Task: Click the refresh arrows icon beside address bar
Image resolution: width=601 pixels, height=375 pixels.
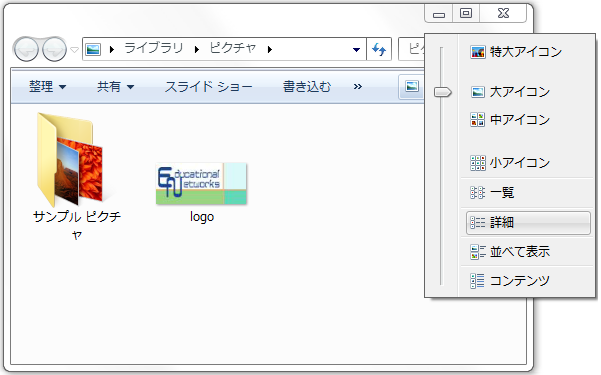Action: click(379, 49)
